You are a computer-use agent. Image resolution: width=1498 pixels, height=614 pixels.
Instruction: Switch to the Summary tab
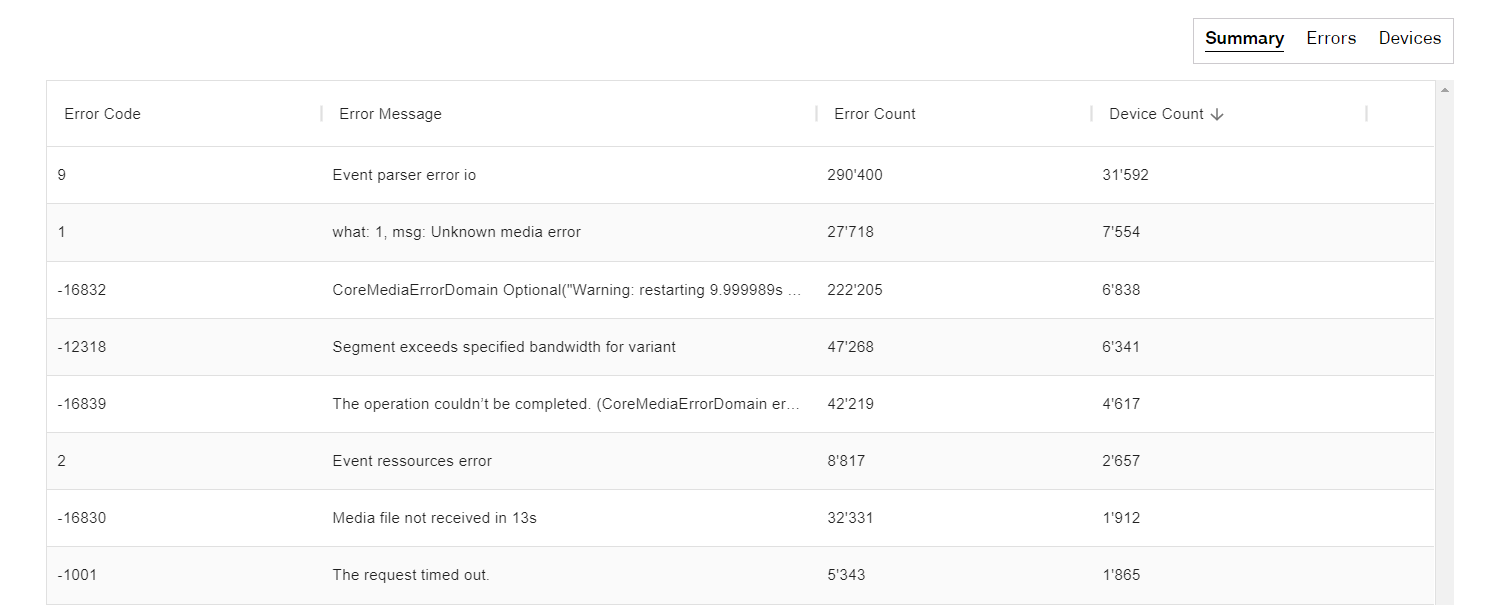[x=1244, y=39]
